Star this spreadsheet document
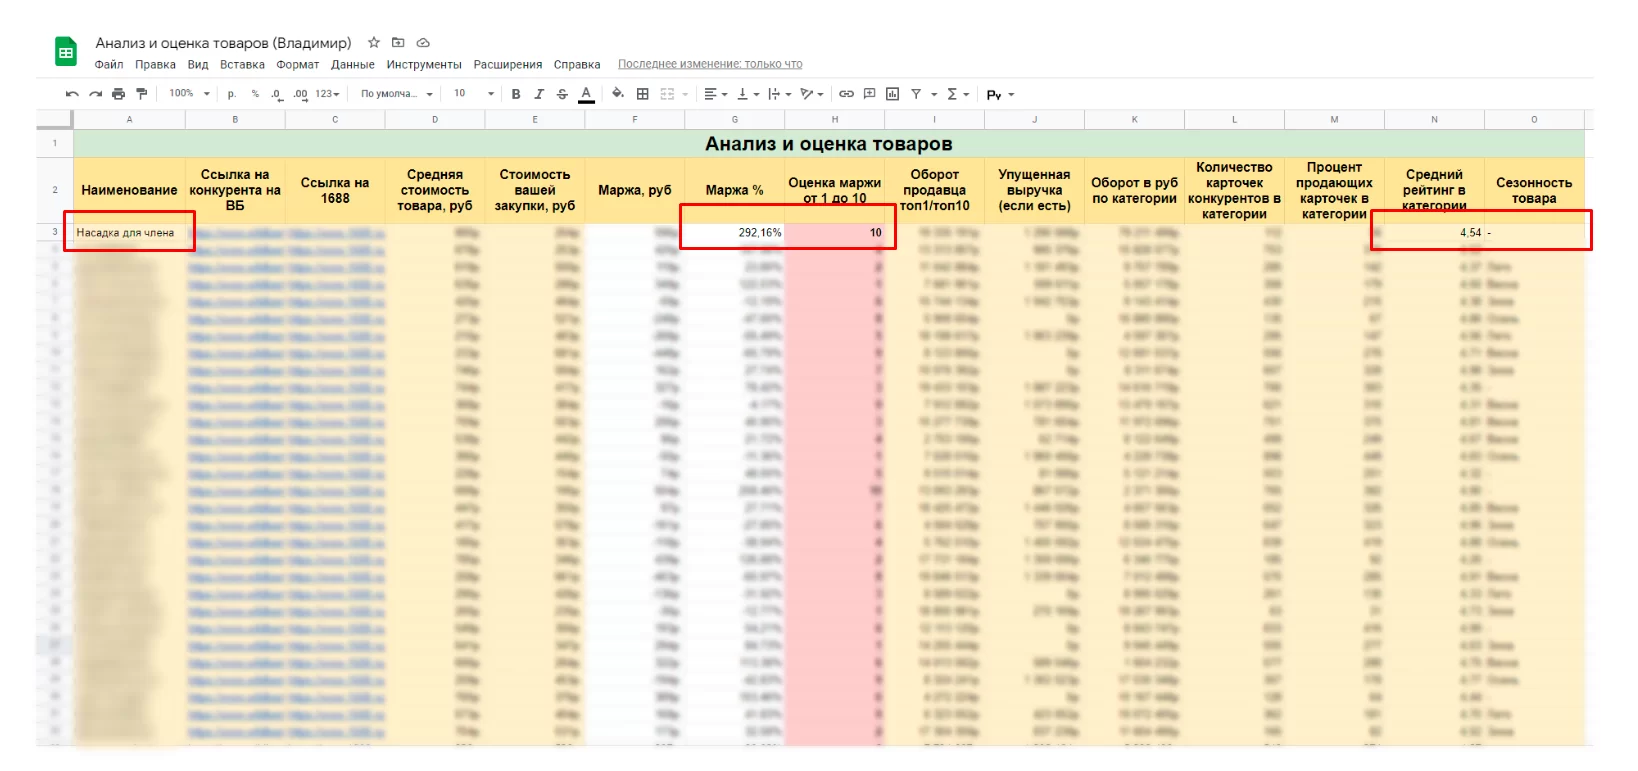The height and width of the screenshot is (771, 1638). point(374,43)
